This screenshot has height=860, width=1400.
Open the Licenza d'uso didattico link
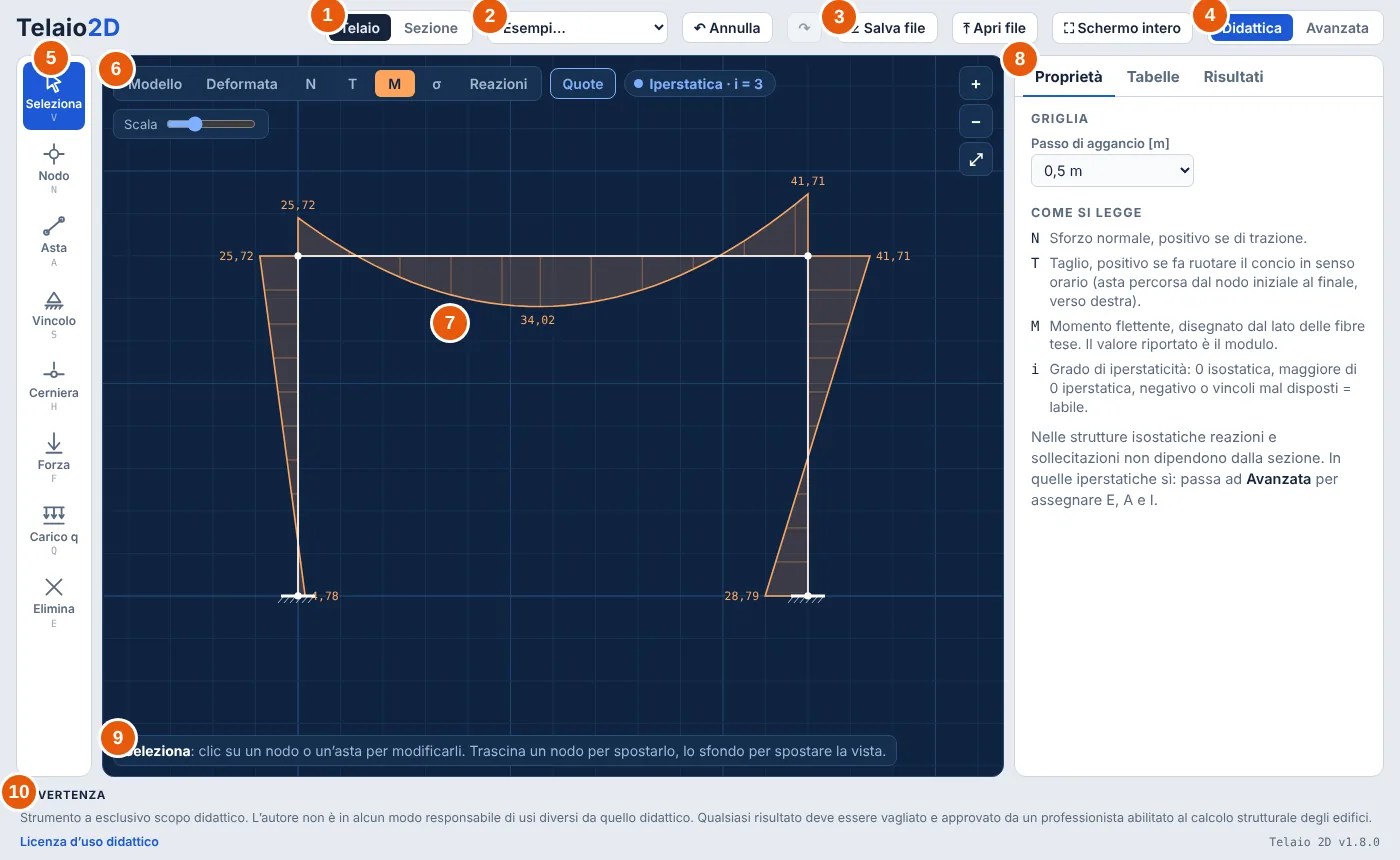pyautogui.click(x=89, y=842)
